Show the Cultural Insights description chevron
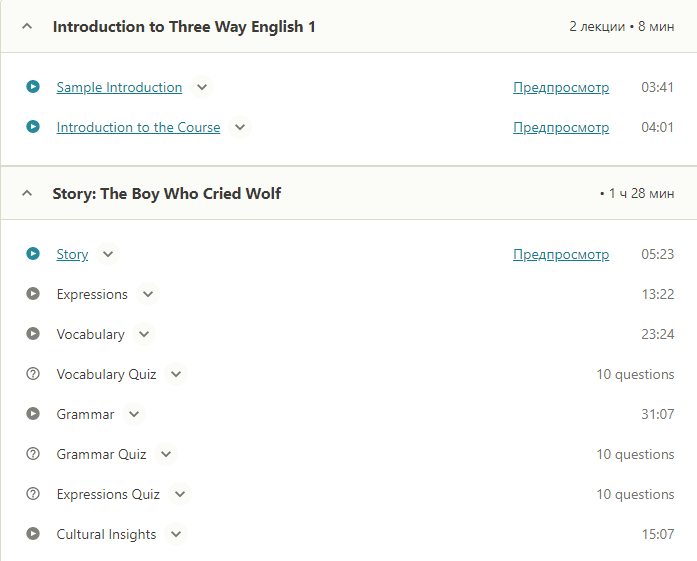 pos(176,534)
